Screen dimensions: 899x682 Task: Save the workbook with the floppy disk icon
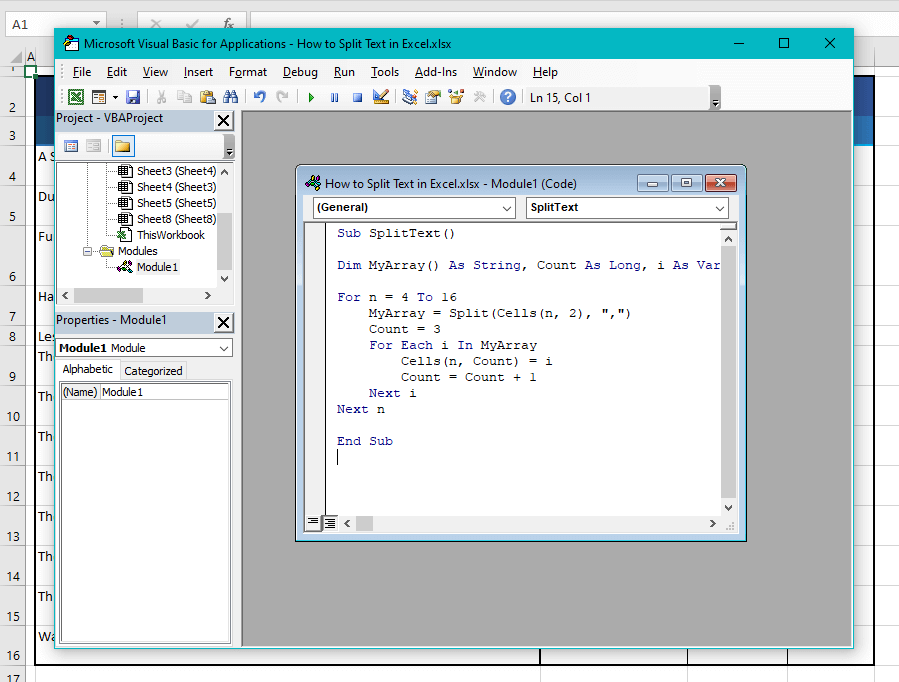click(132, 97)
